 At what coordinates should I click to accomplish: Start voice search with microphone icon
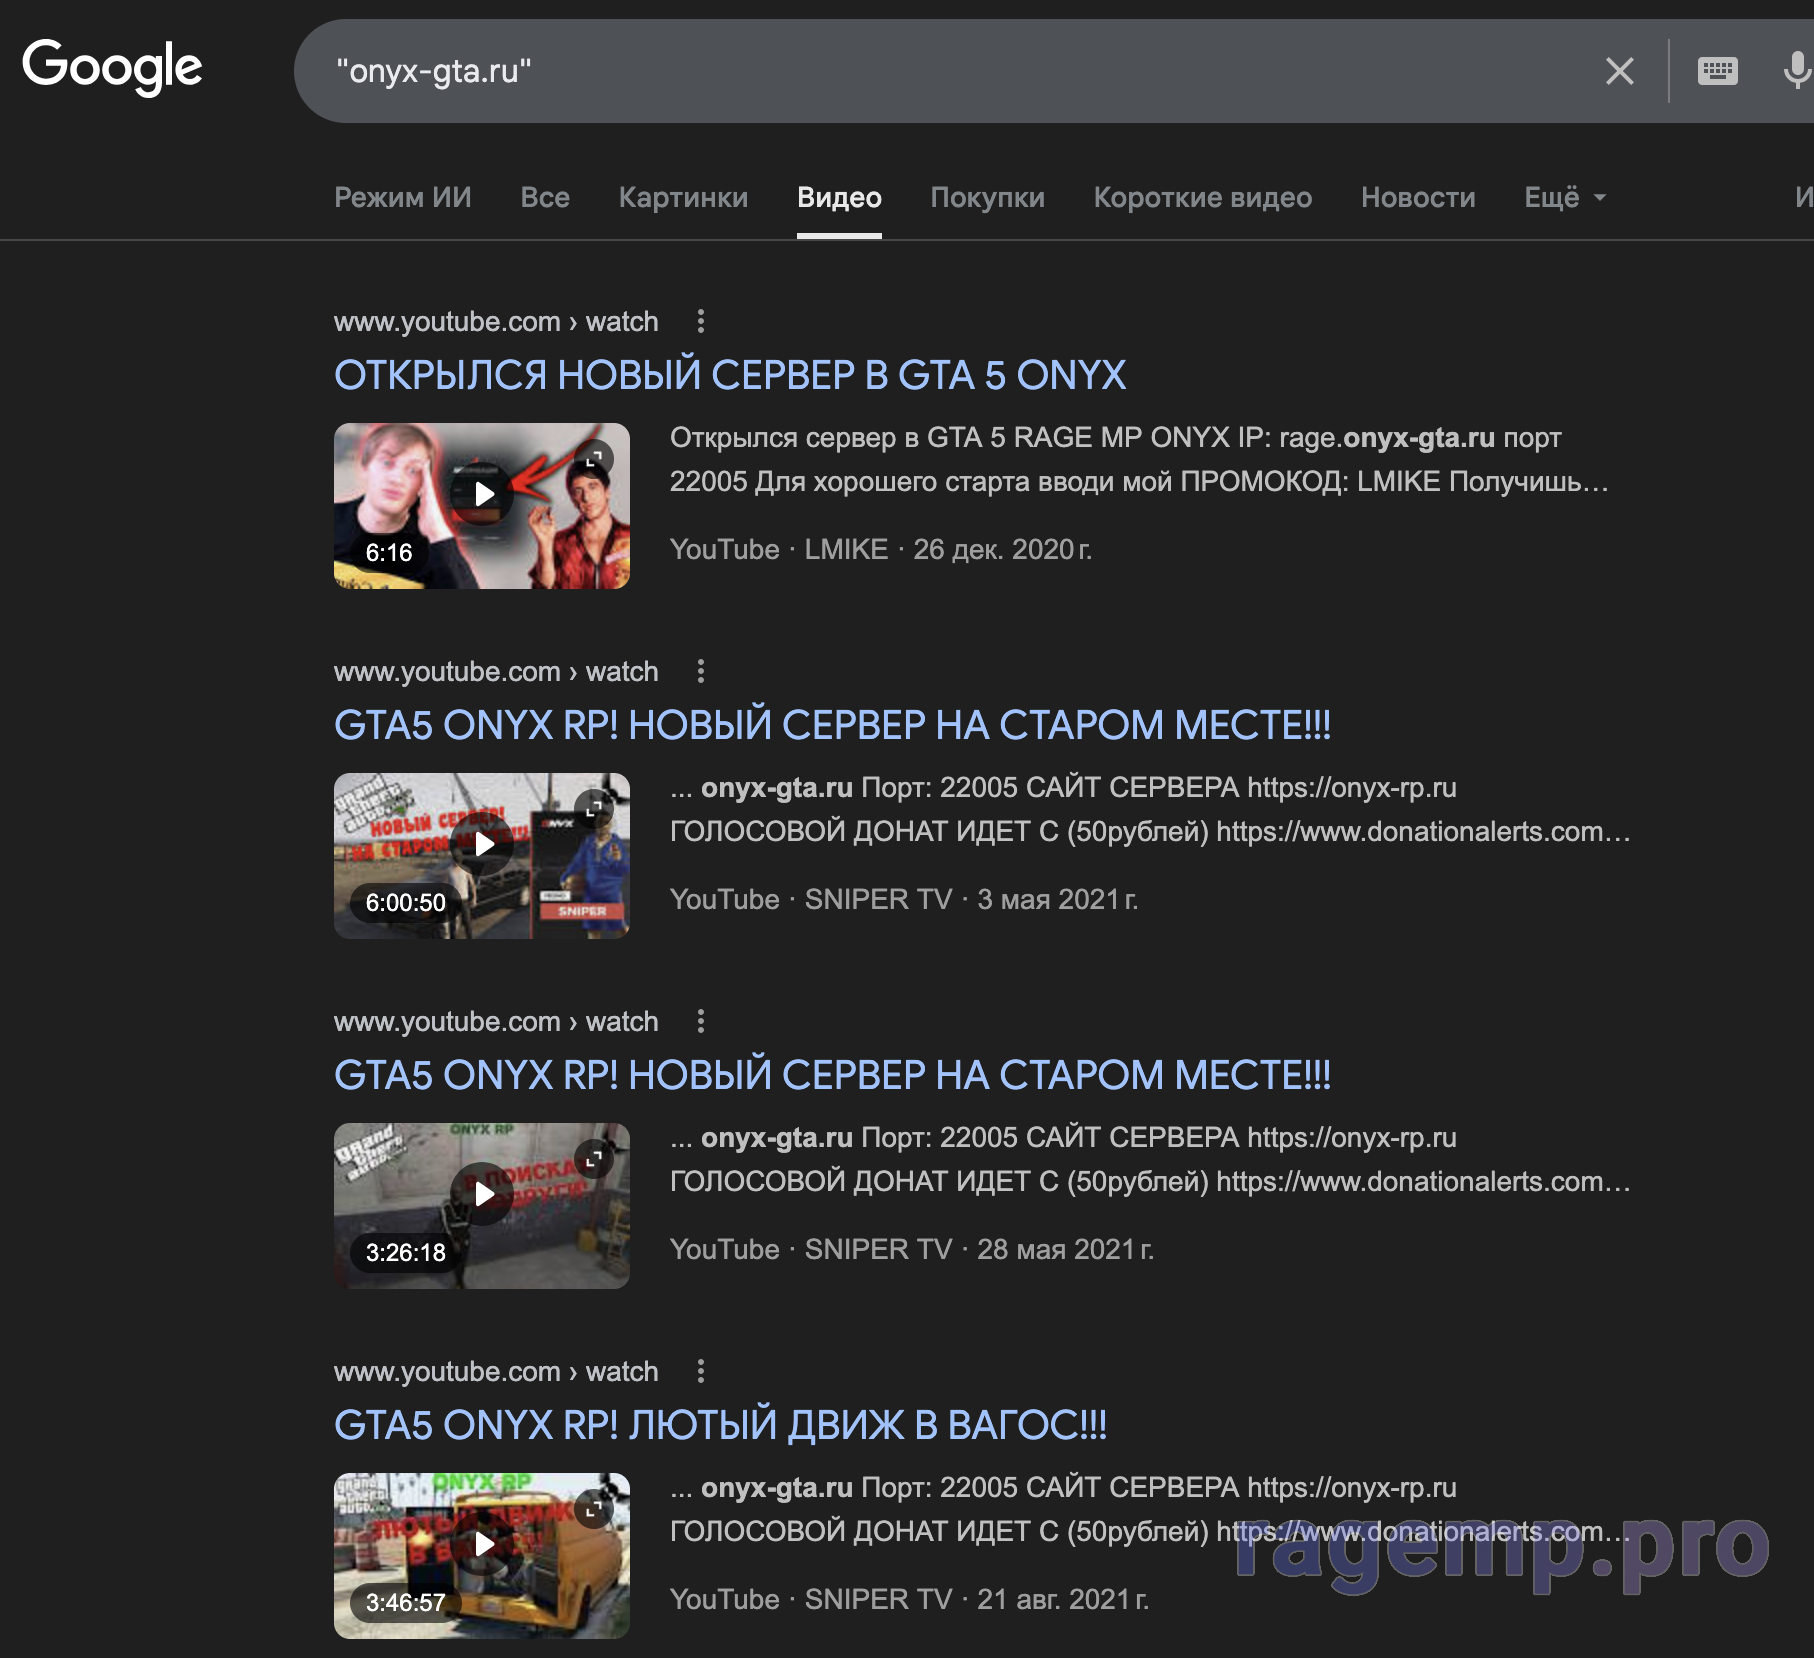pos(1796,71)
